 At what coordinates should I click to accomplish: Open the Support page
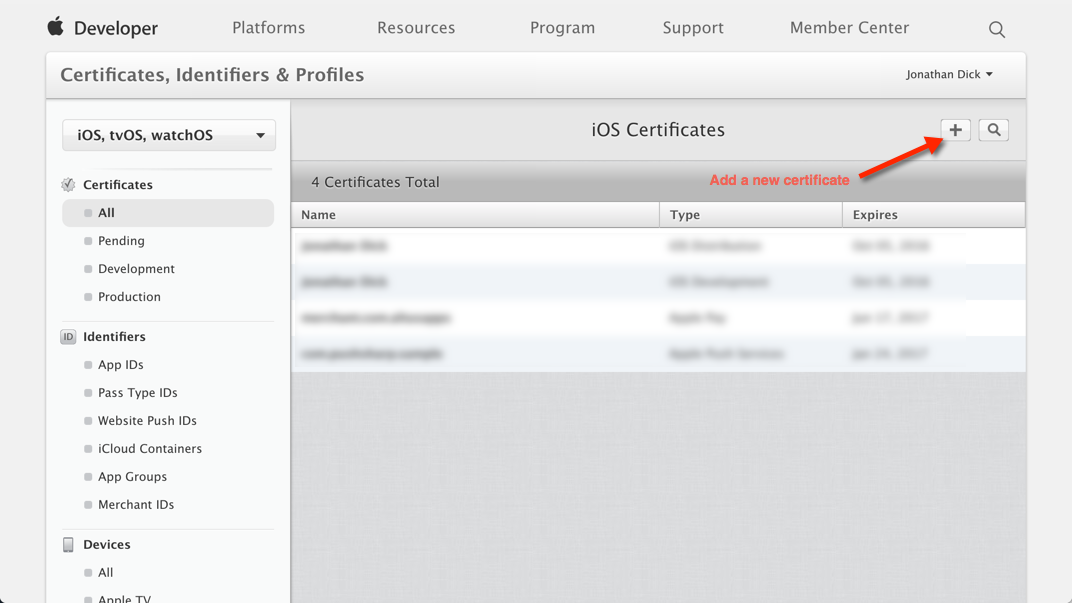pyautogui.click(x=693, y=27)
